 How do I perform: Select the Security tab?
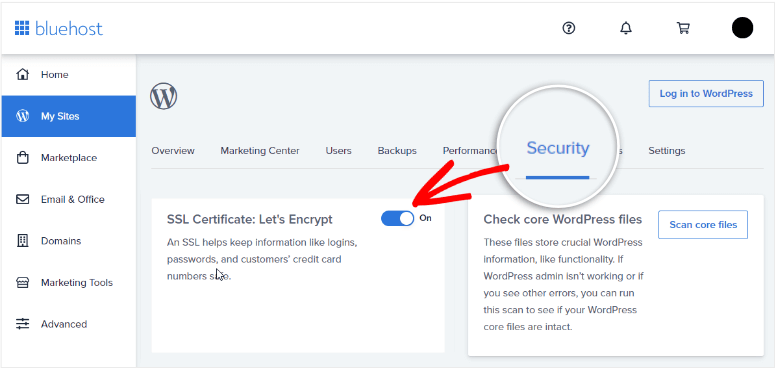558,148
